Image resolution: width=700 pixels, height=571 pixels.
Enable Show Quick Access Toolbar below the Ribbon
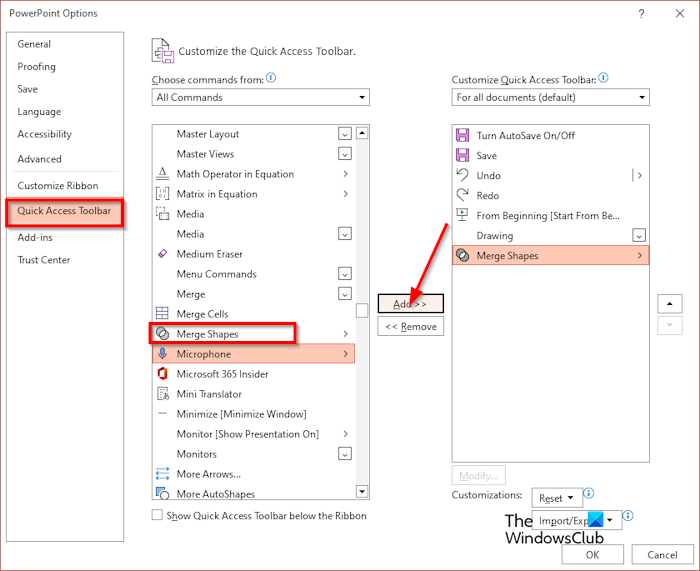pyautogui.click(x=157, y=515)
